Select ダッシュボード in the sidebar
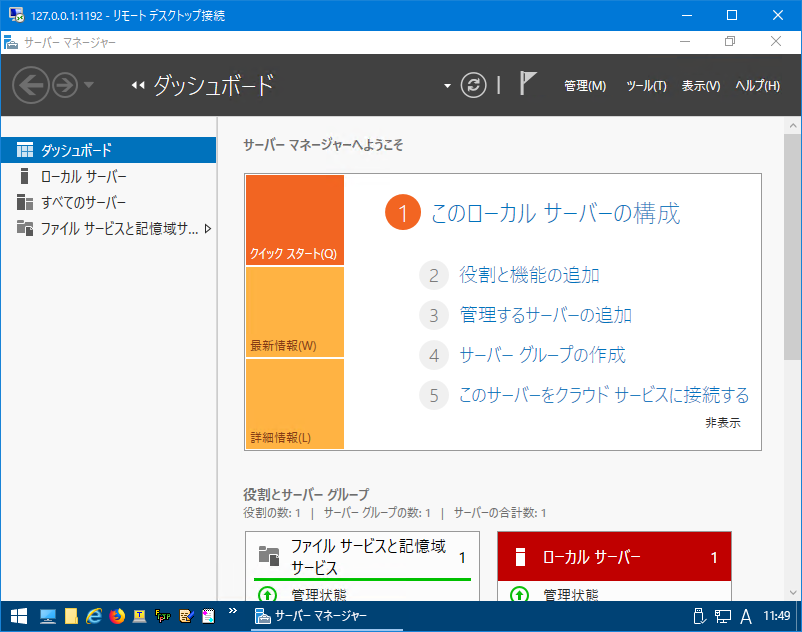The image size is (802, 632). click(x=108, y=150)
